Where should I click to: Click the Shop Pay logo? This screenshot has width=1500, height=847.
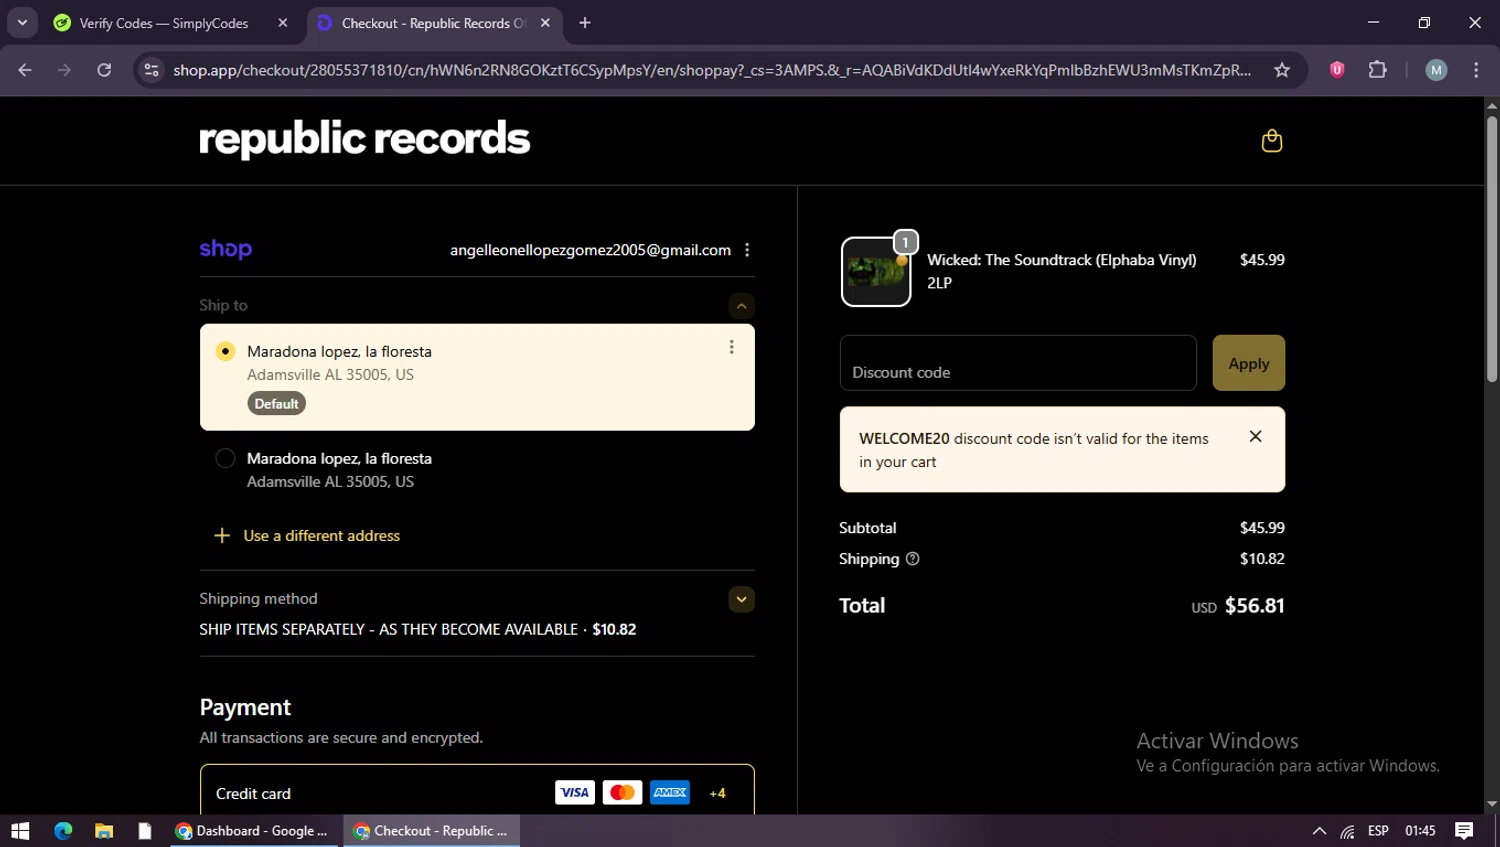click(226, 249)
